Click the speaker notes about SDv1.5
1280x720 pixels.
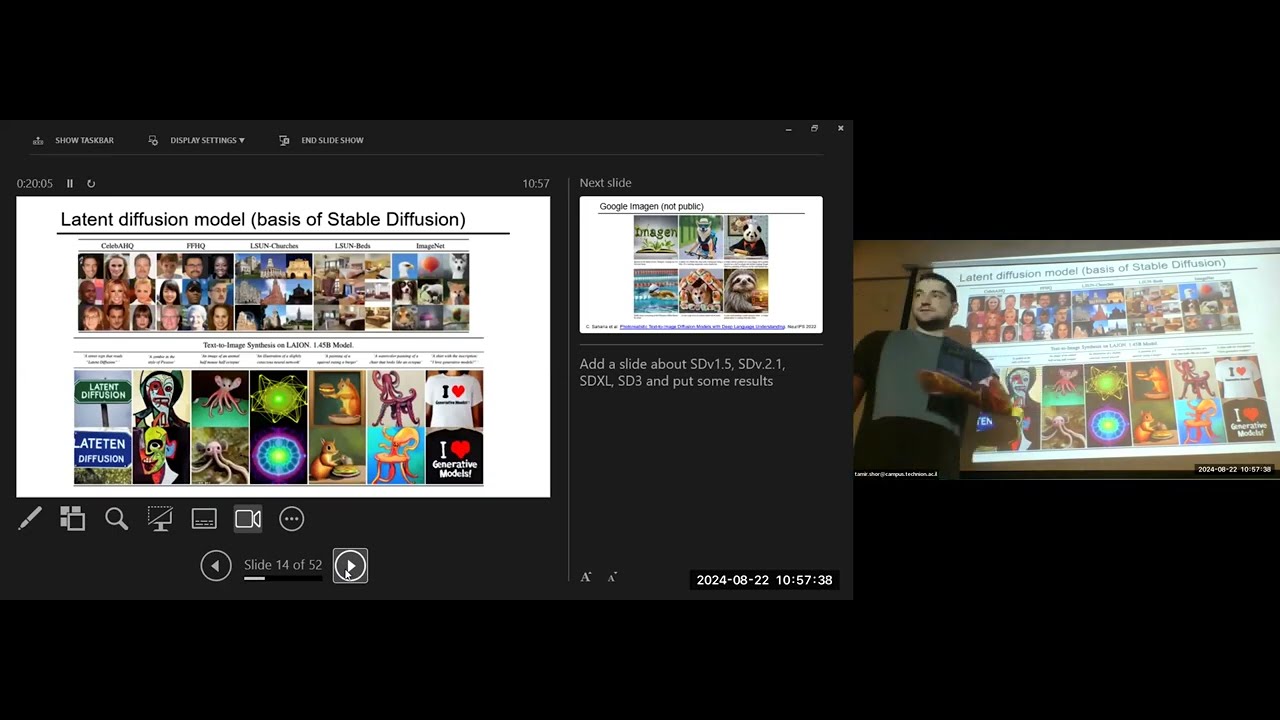click(x=682, y=372)
